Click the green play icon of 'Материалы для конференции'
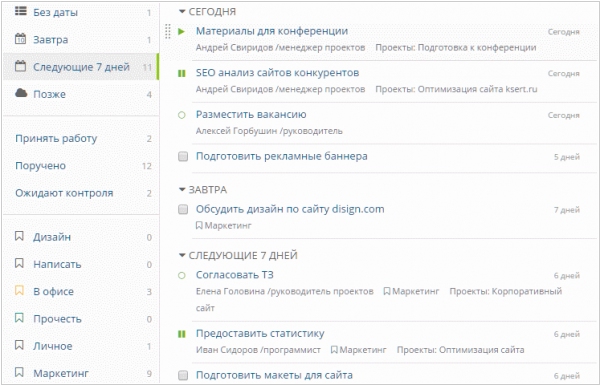Viewport: 600px width, 385px height. [x=182, y=31]
